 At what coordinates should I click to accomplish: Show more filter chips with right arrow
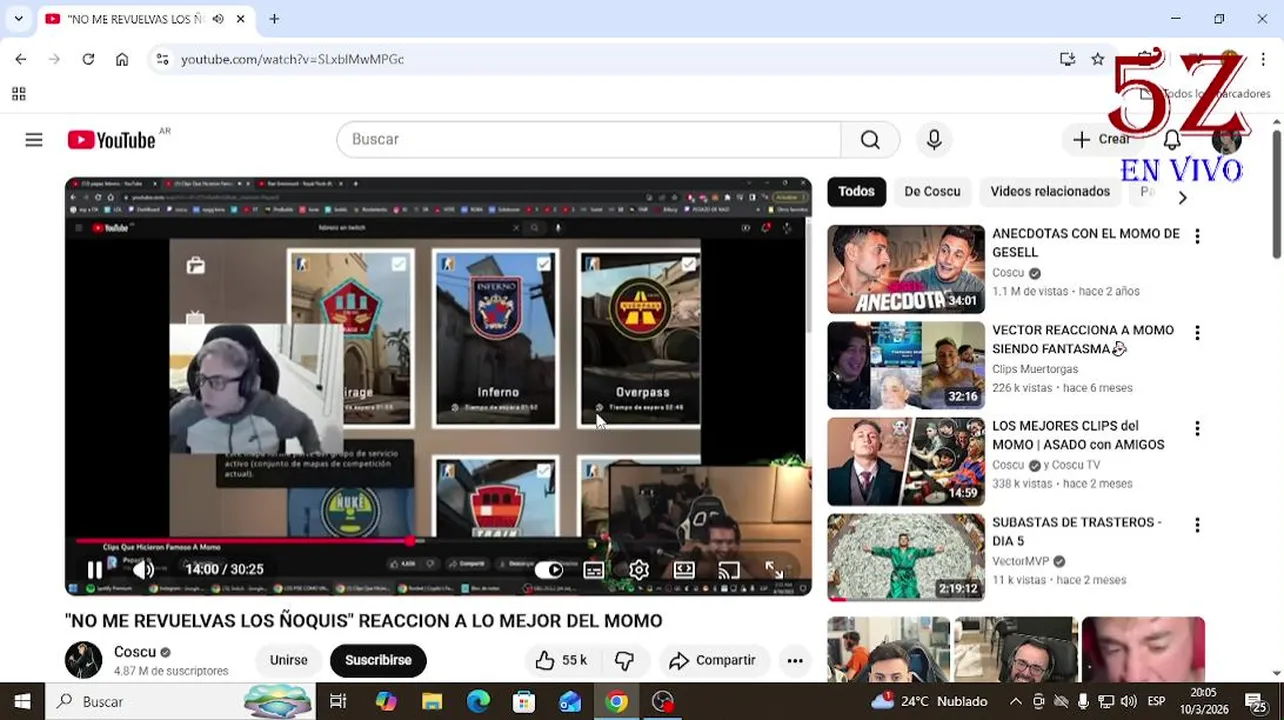[x=1182, y=198]
